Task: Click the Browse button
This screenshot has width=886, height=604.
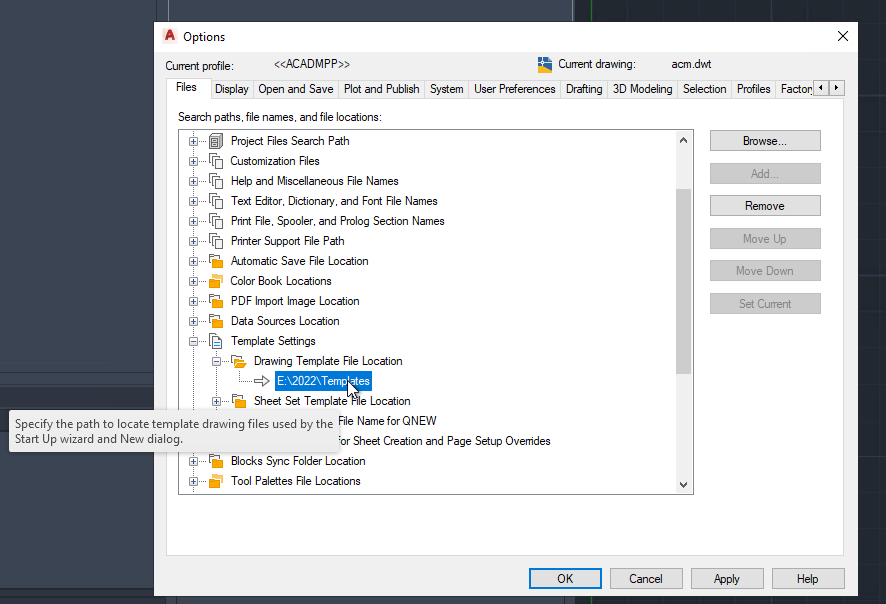Action: point(764,140)
